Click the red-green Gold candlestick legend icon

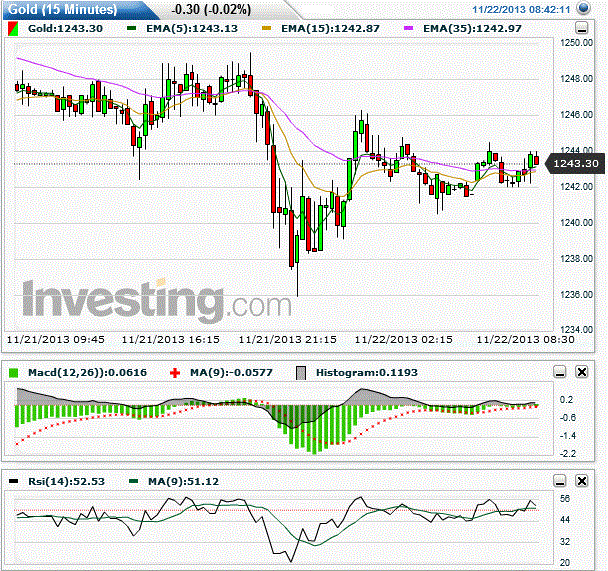pyautogui.click(x=13, y=29)
